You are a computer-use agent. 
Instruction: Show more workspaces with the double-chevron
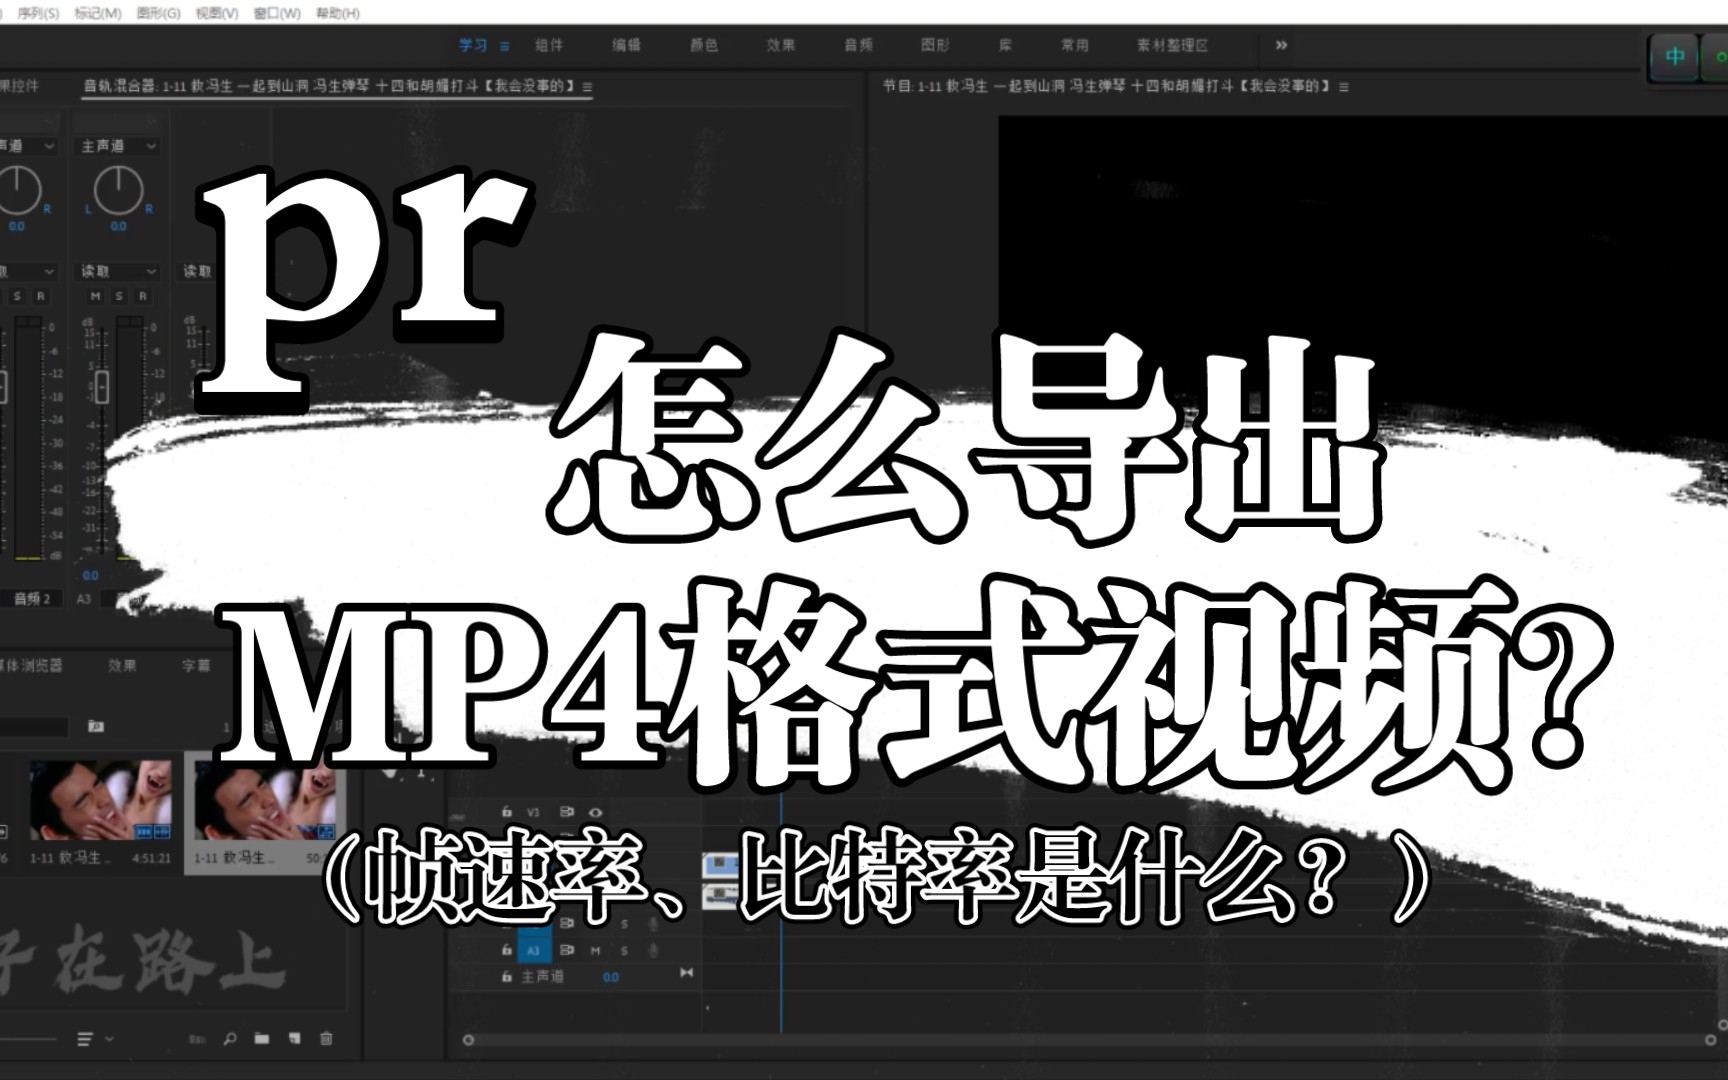tap(1281, 45)
